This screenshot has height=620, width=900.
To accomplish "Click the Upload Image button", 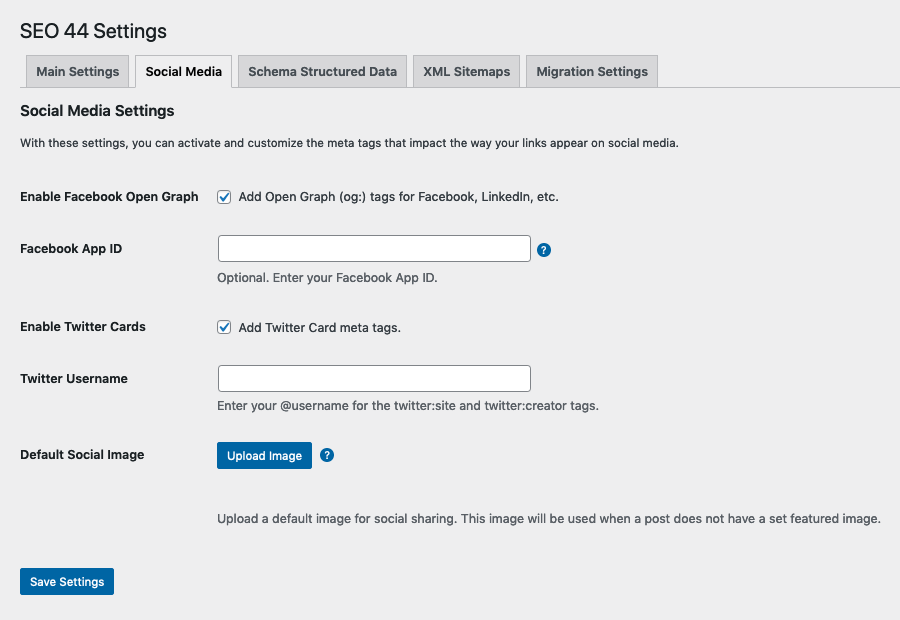I will [x=264, y=455].
